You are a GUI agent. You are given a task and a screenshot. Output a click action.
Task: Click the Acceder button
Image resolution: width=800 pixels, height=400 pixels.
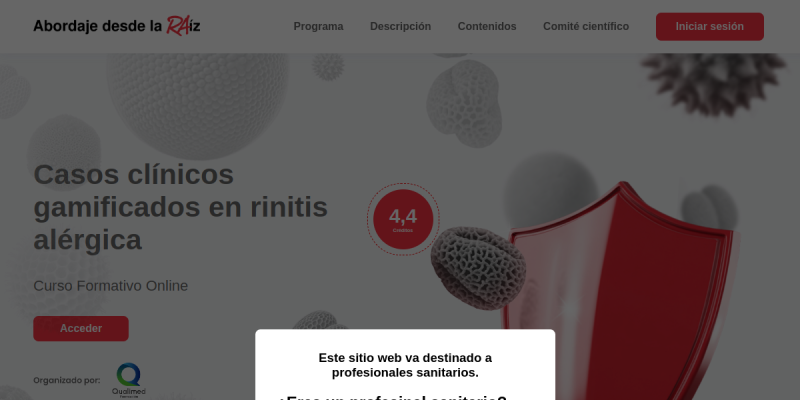81,329
